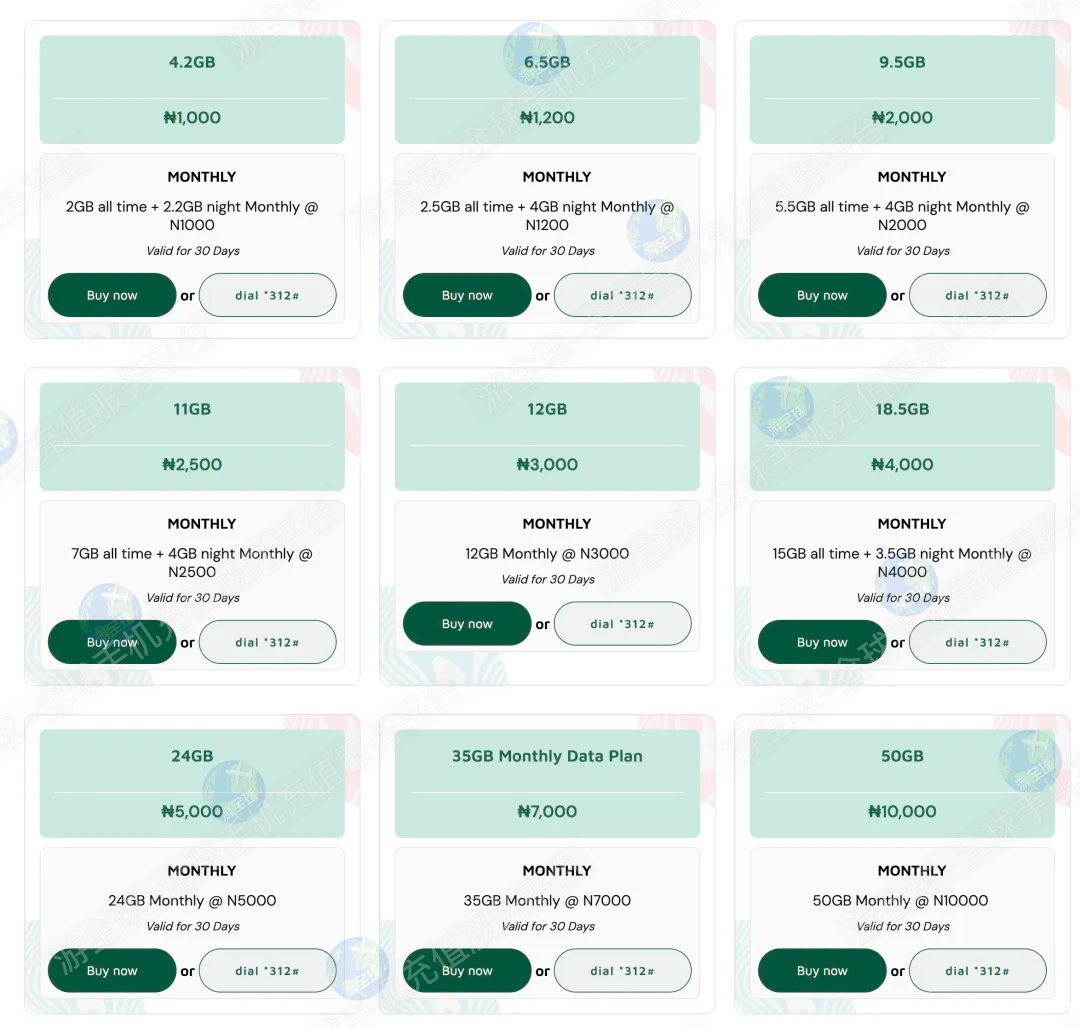Click Buy now for the 4.2GB plan

pos(112,295)
